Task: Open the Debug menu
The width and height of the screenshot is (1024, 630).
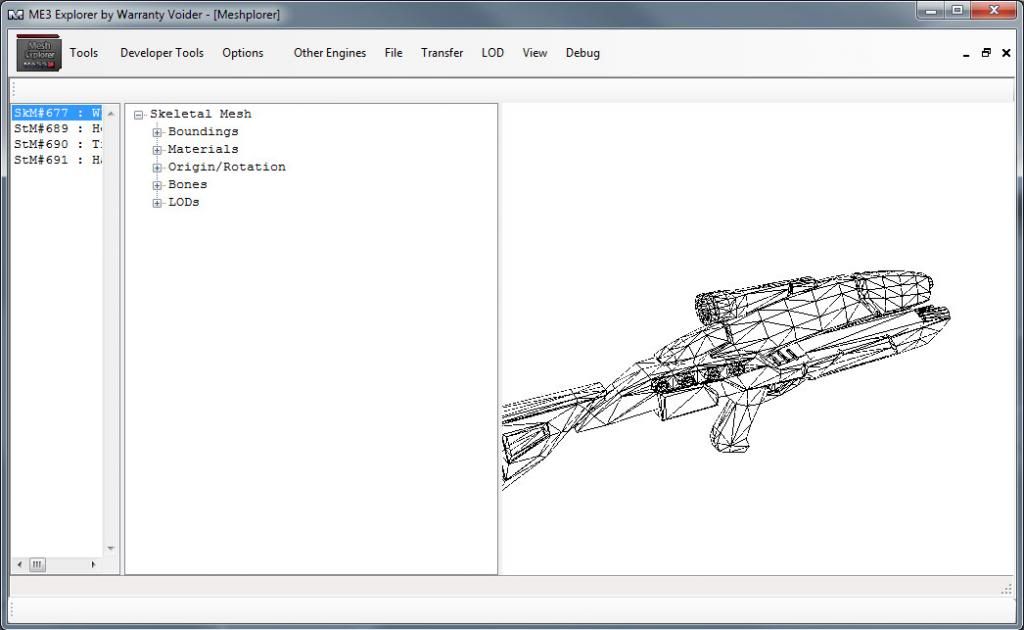Action: [x=583, y=53]
